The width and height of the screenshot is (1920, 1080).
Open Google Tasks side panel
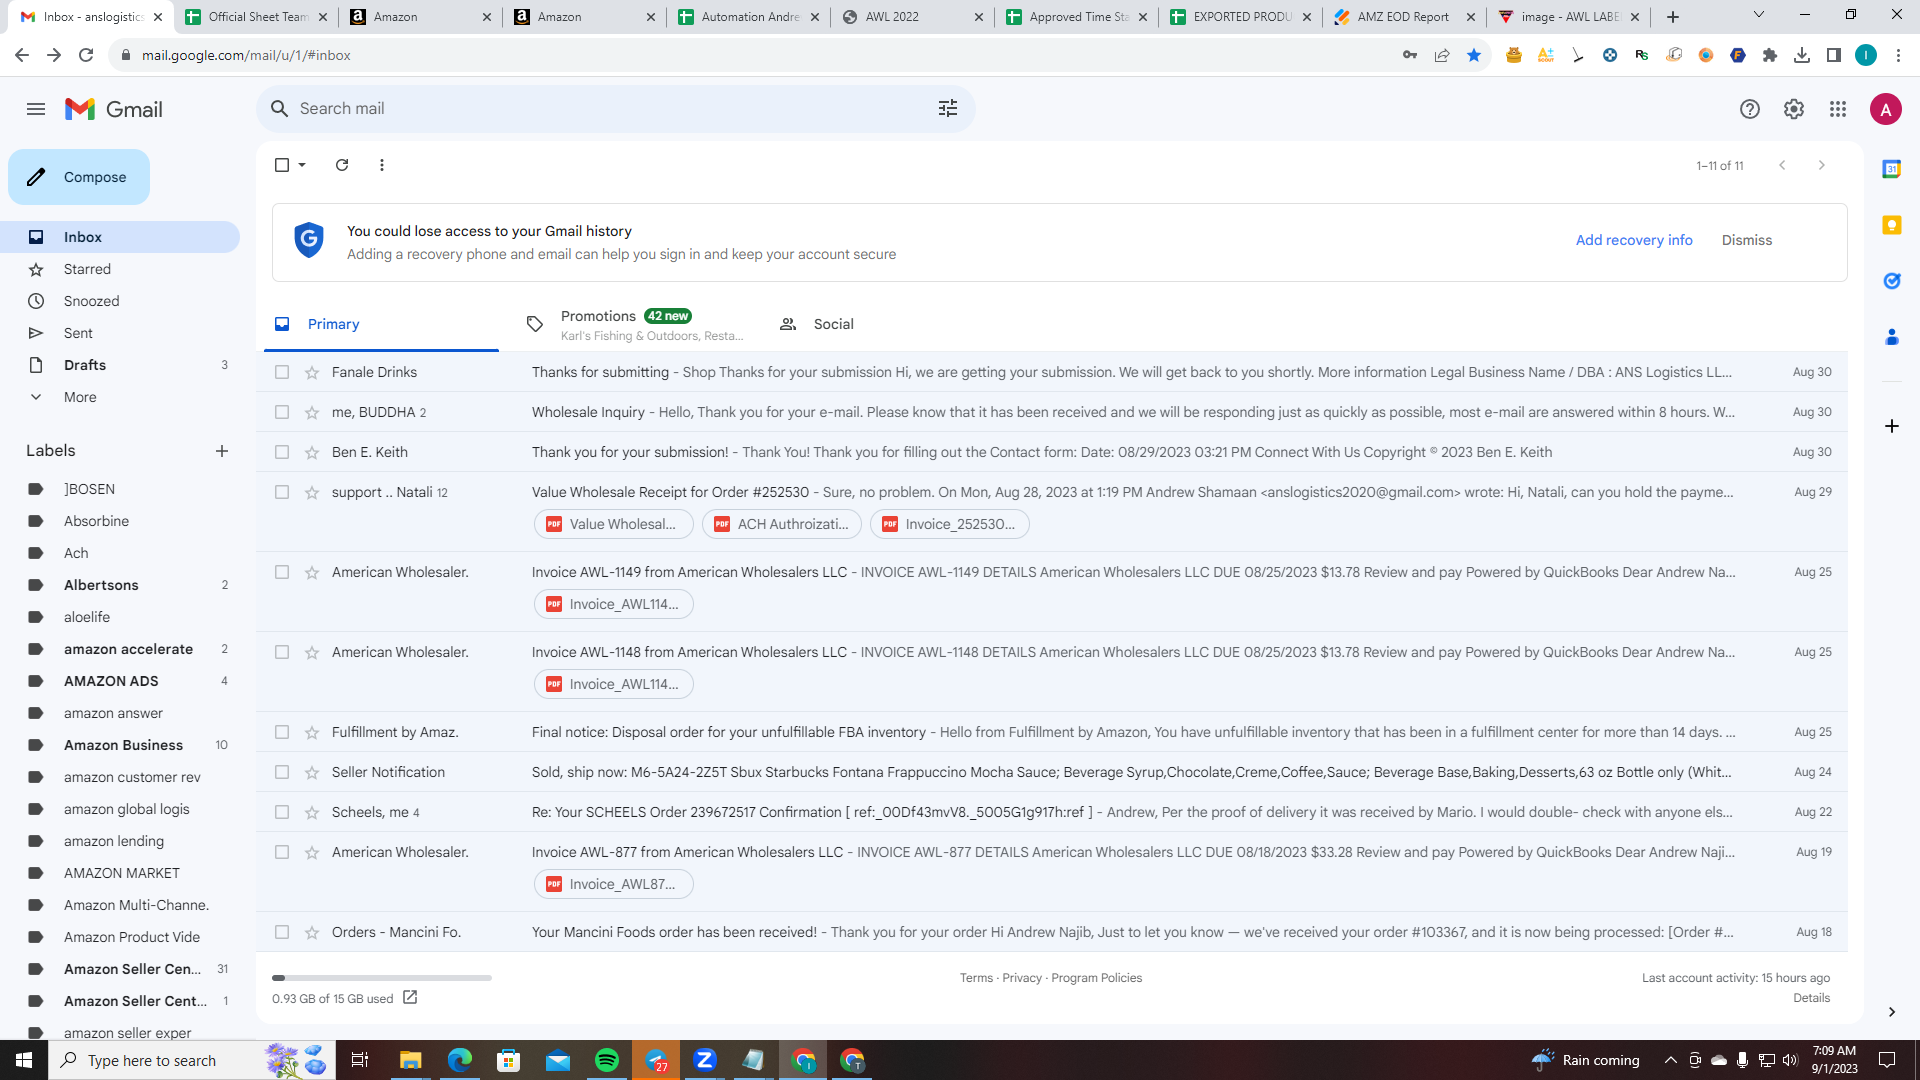[x=1892, y=281]
